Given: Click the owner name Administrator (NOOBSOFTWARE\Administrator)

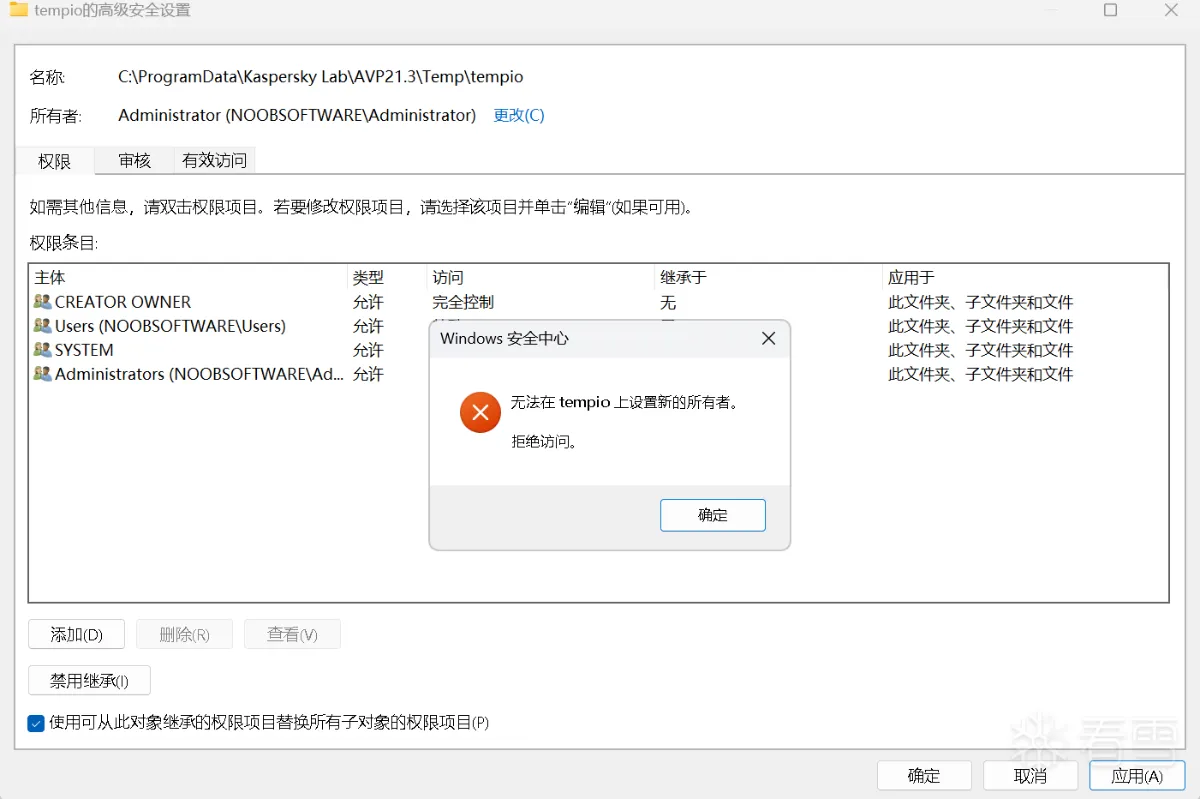Looking at the screenshot, I should (297, 115).
